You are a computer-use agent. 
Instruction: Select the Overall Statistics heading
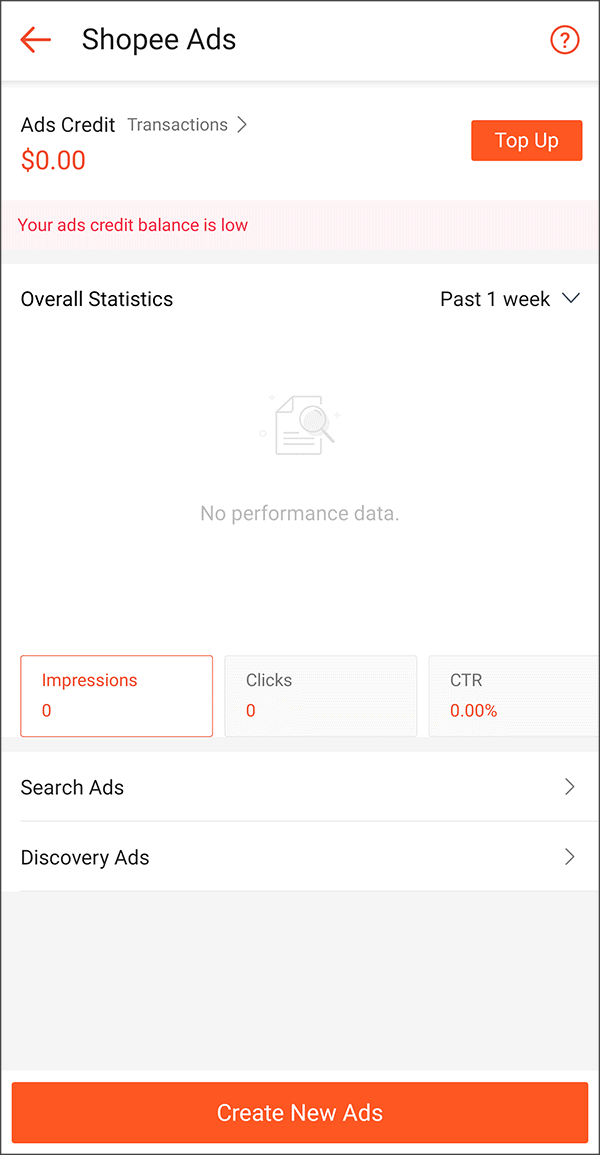coord(97,298)
